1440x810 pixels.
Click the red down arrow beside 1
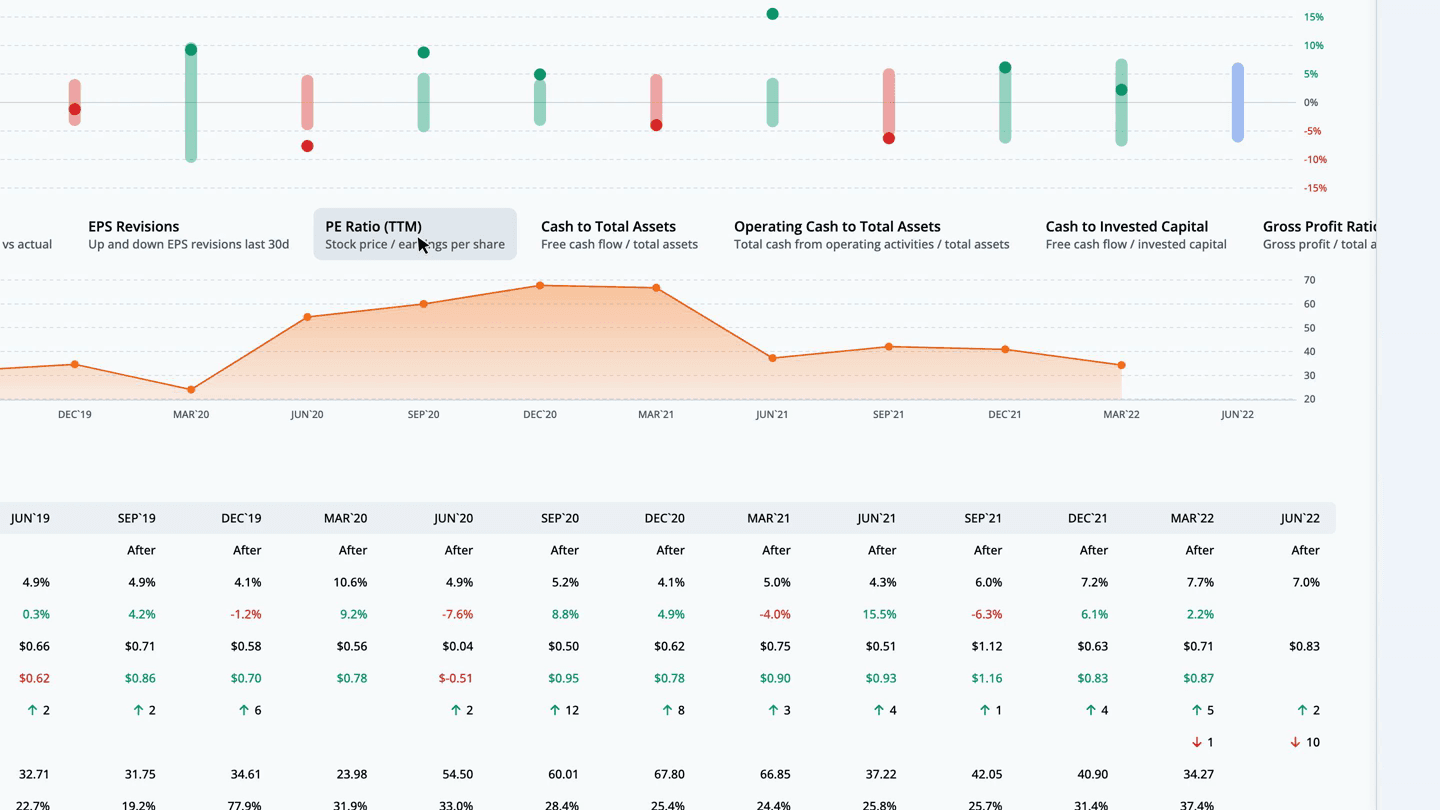[1197, 742]
